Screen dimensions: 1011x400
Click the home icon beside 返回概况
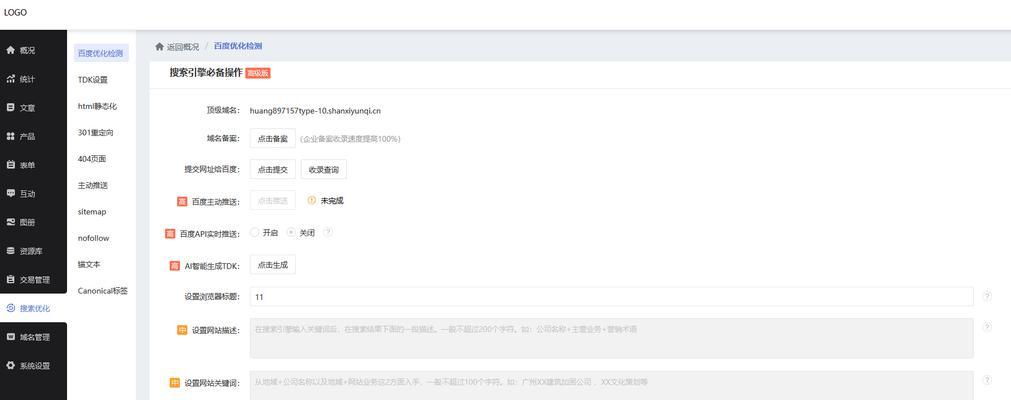[159, 47]
